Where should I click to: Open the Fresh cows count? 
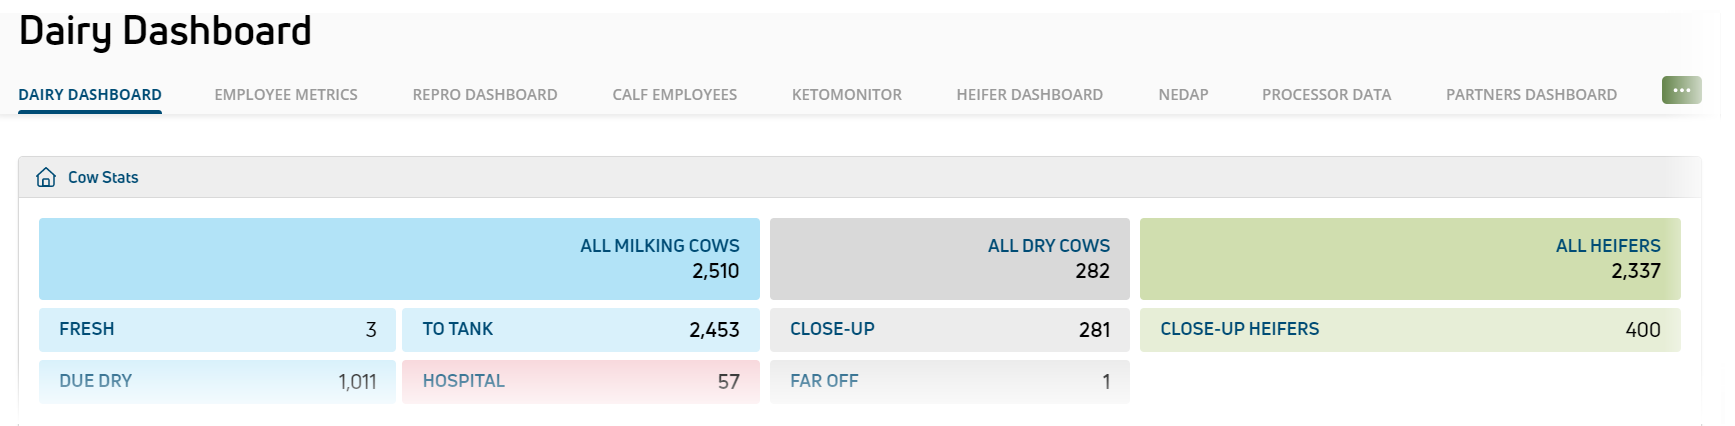[x=217, y=330]
